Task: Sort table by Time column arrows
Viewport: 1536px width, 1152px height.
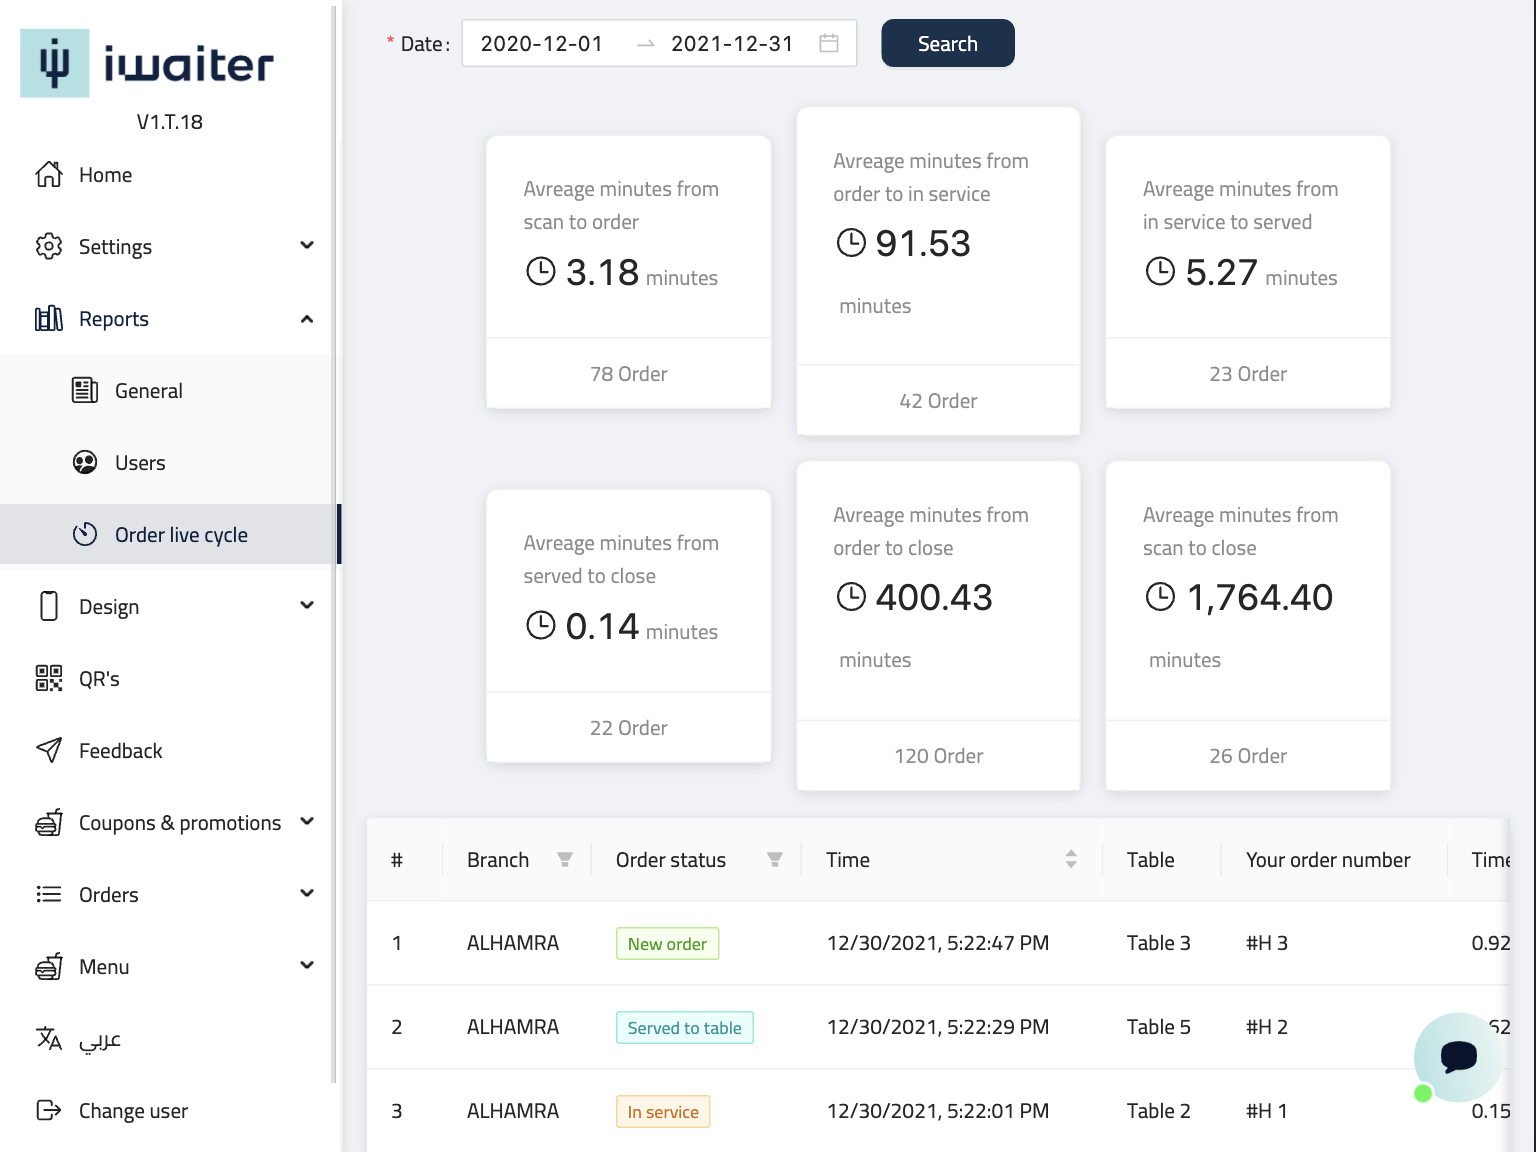Action: pos(1071,860)
